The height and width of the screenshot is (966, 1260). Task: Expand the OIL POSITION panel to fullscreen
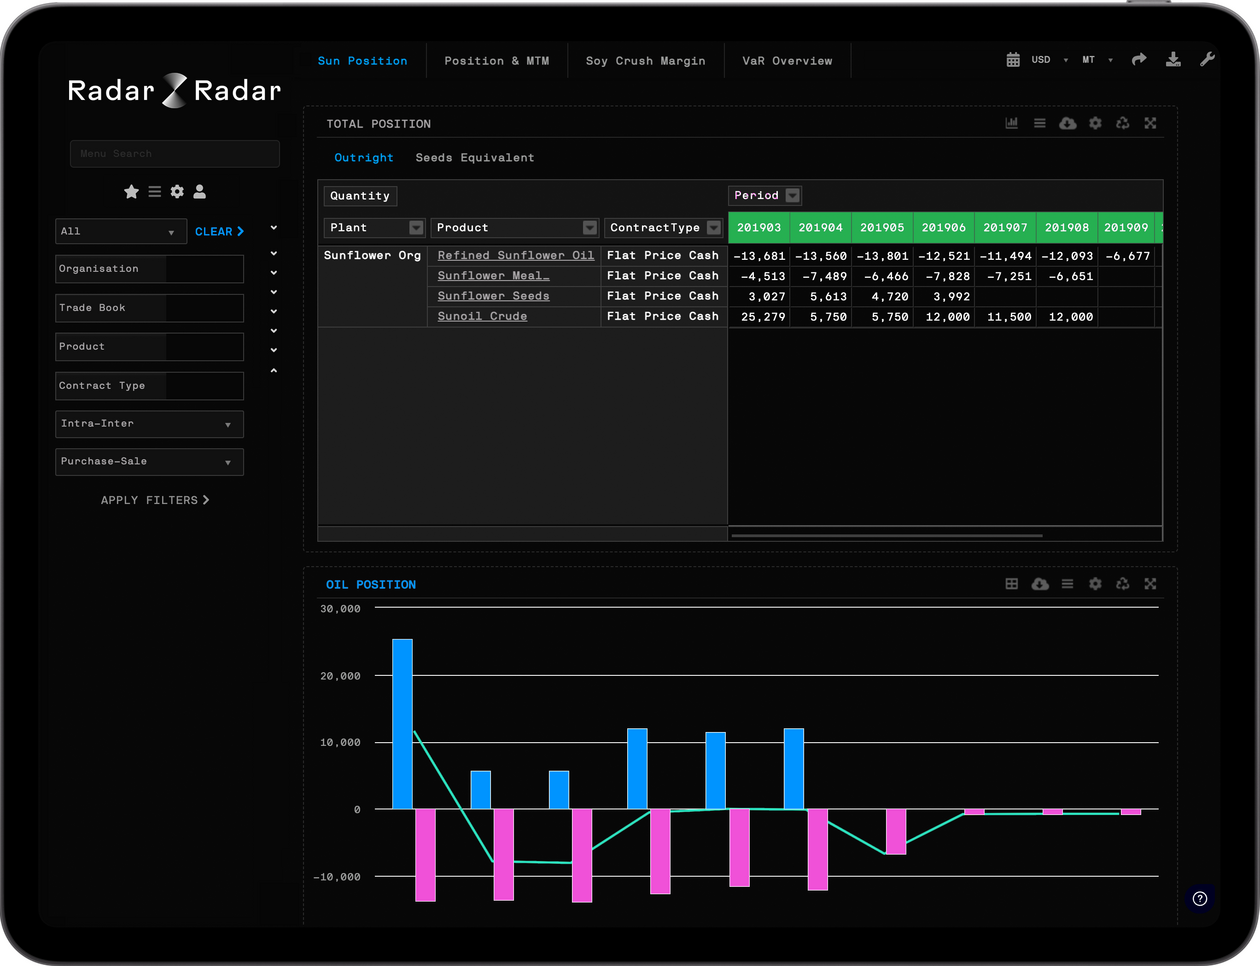[1150, 583]
